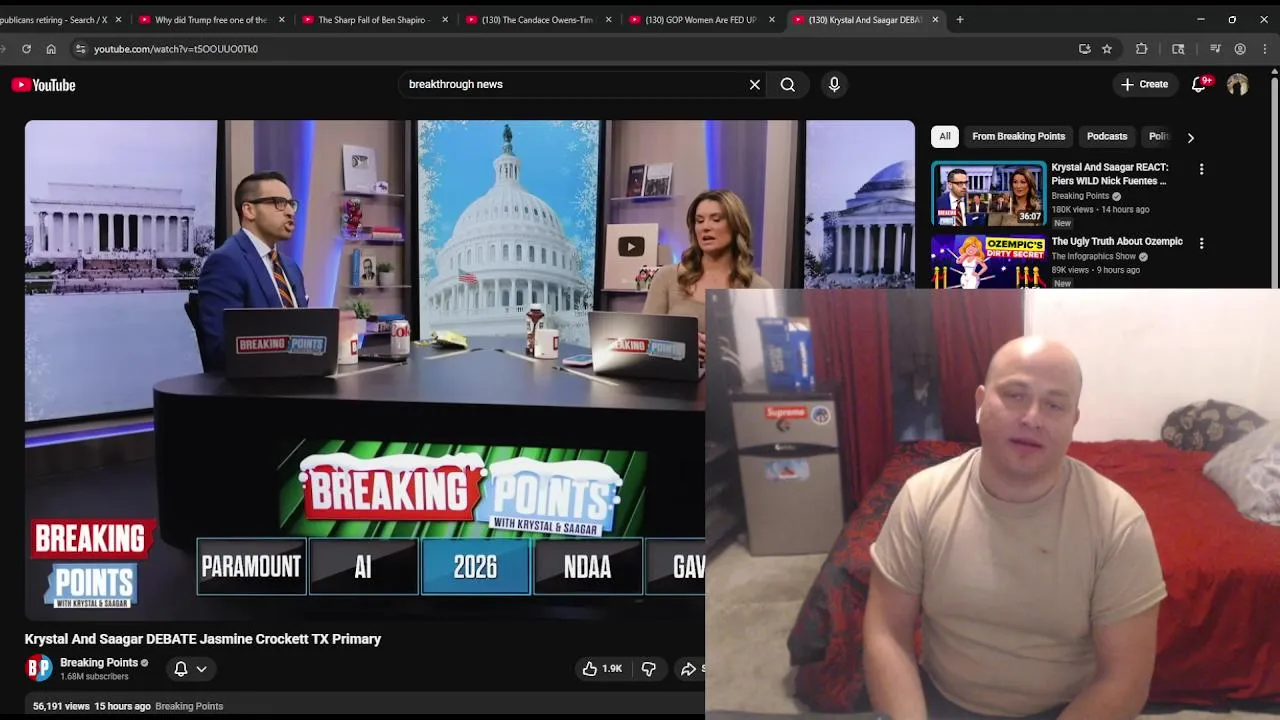The height and width of the screenshot is (720, 1280).
Task: Select 'From Breaking Points' filter chip
Action: 1018,137
